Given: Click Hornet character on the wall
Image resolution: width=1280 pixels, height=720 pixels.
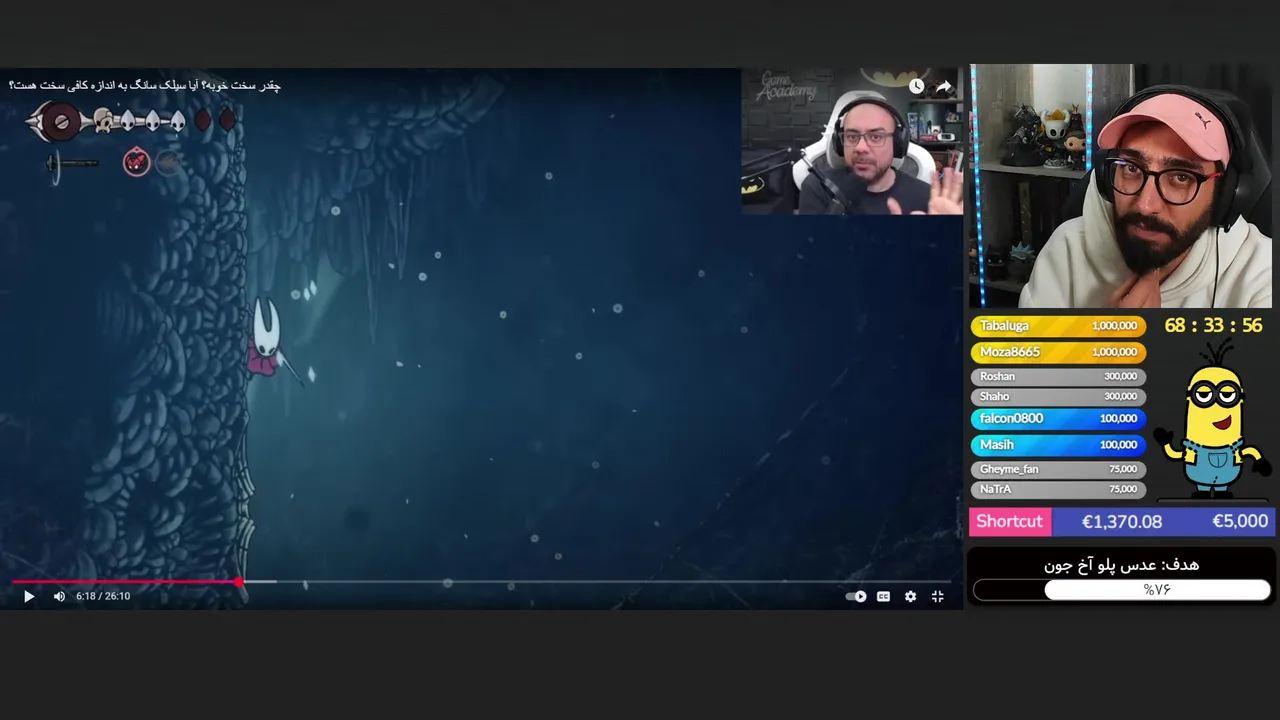Looking at the screenshot, I should click(x=267, y=338).
